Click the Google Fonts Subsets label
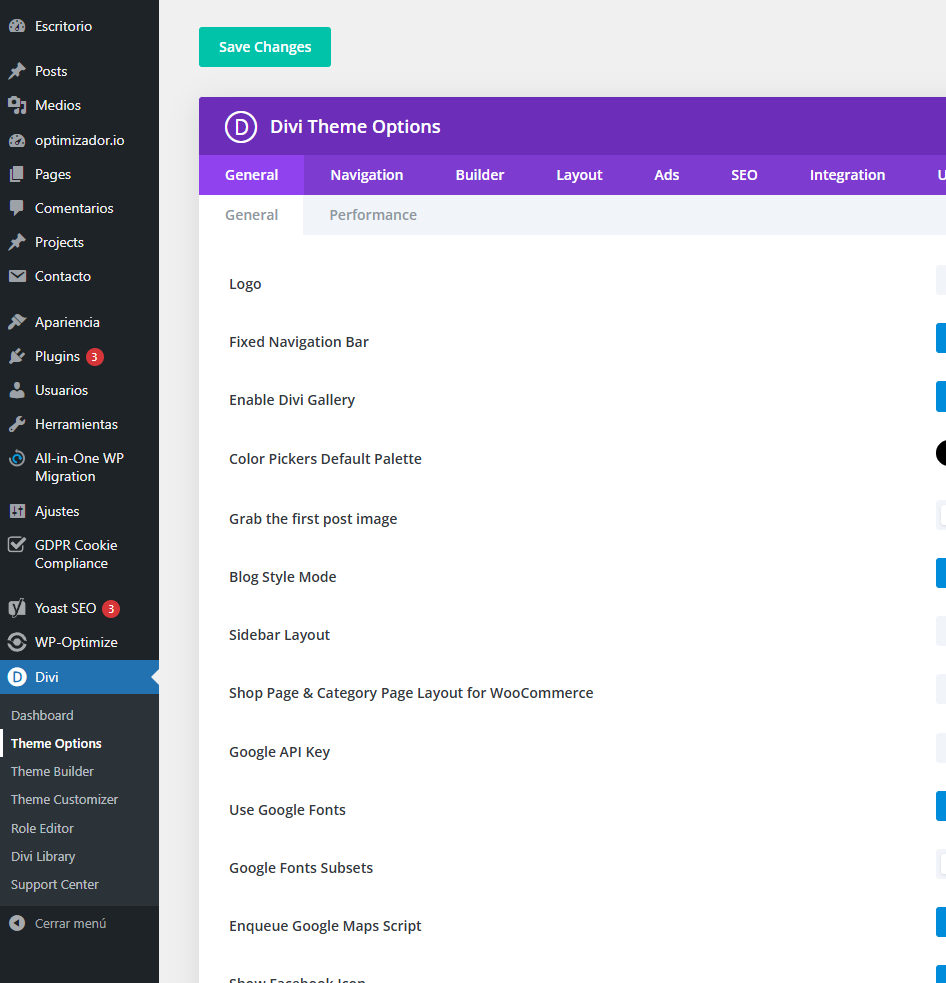 [x=301, y=868]
